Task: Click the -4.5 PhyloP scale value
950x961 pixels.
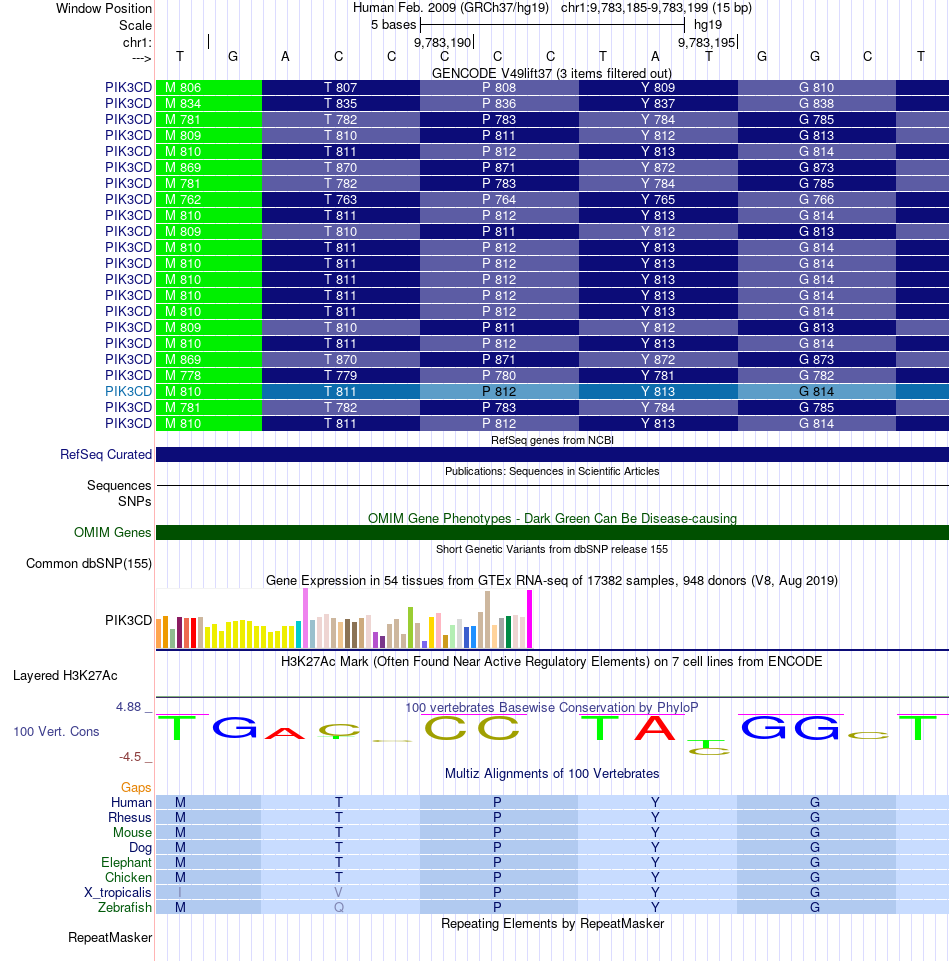Action: tap(130, 757)
